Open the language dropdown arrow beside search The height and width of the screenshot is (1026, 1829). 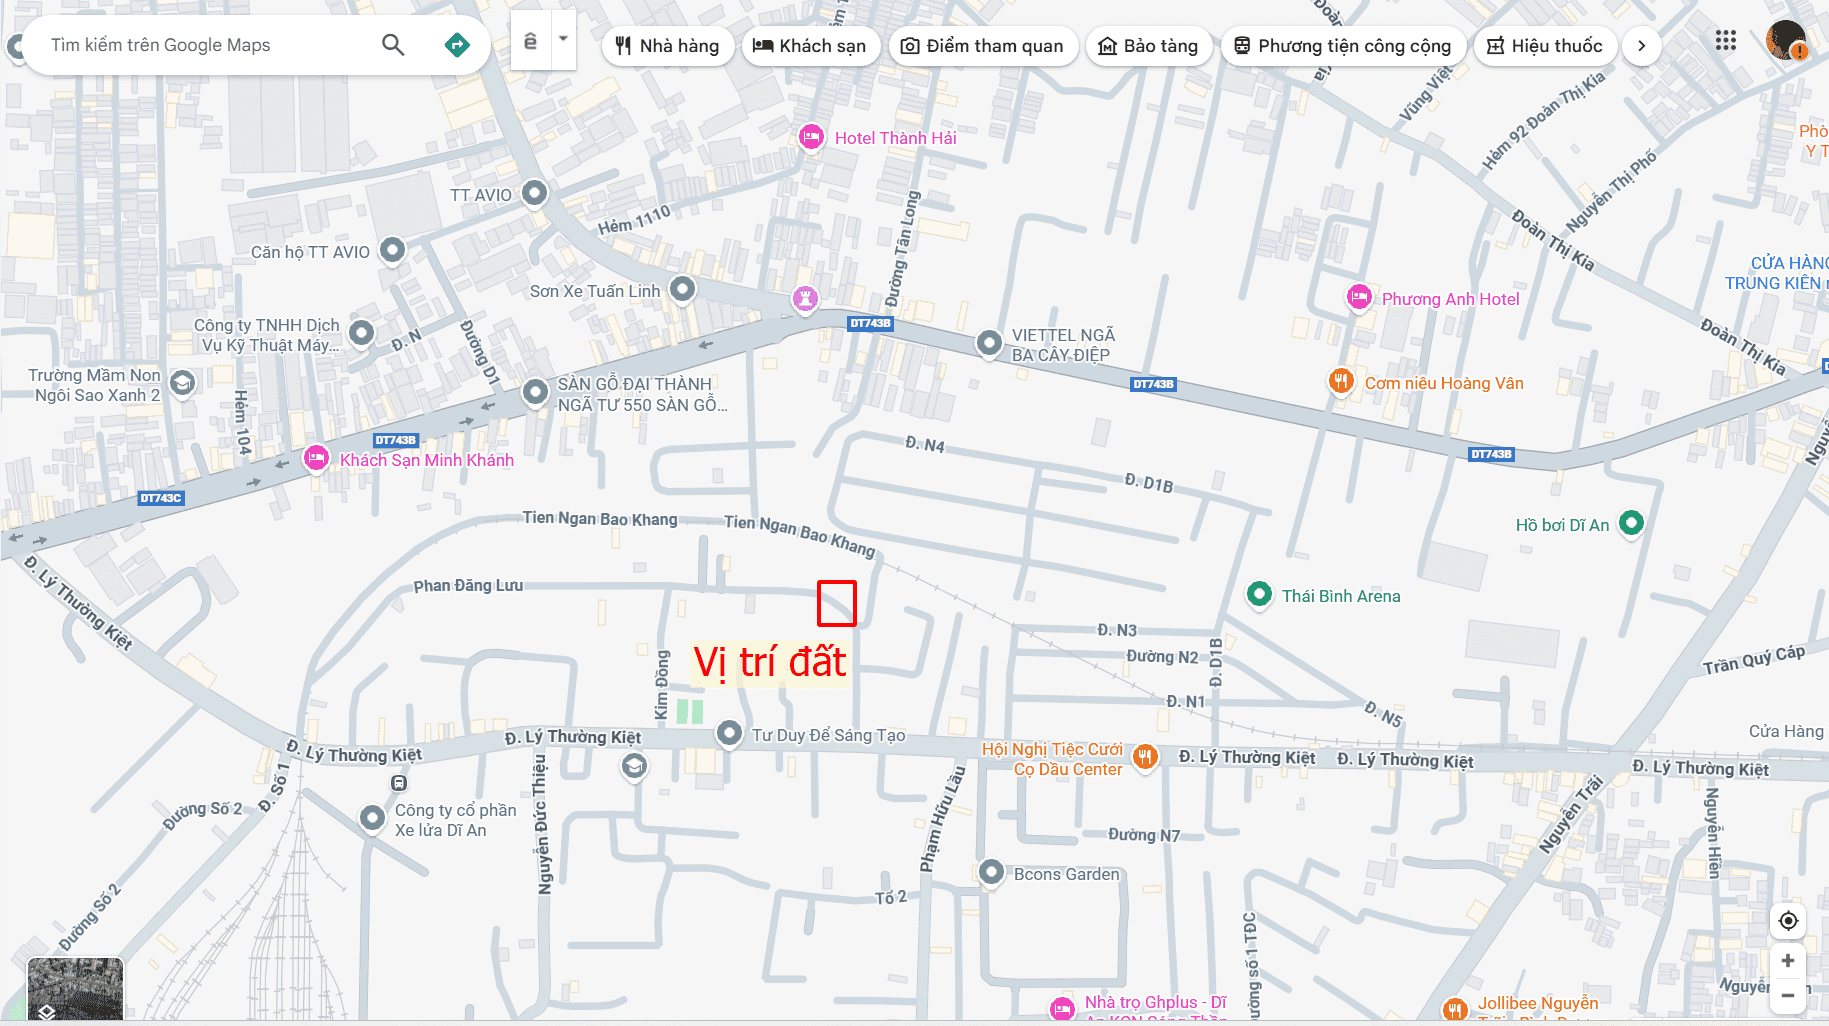(562, 41)
